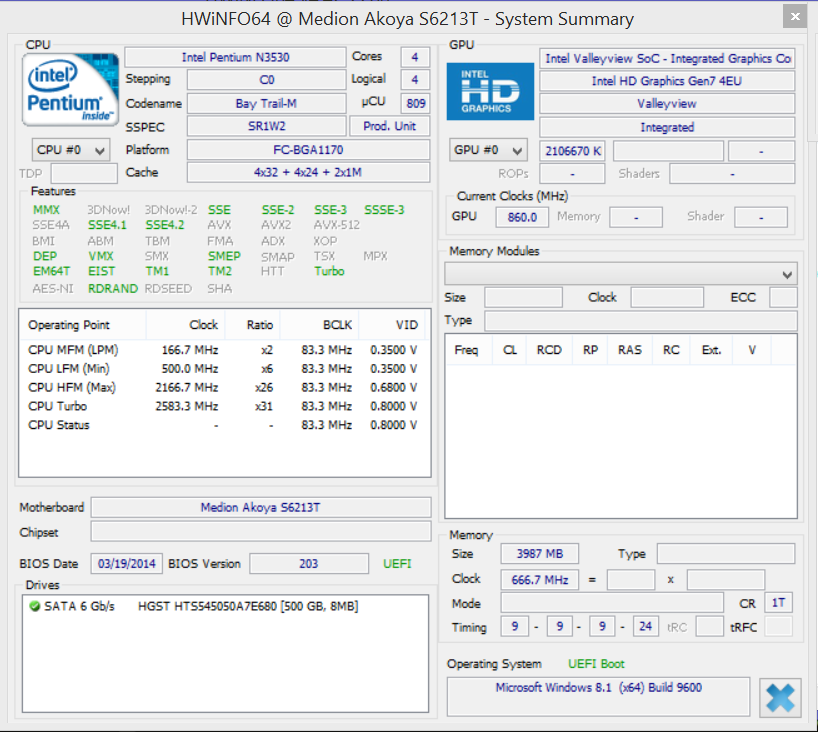Click the Intel HD Graphics logo
Image resolution: width=818 pixels, height=732 pixels.
(489, 91)
